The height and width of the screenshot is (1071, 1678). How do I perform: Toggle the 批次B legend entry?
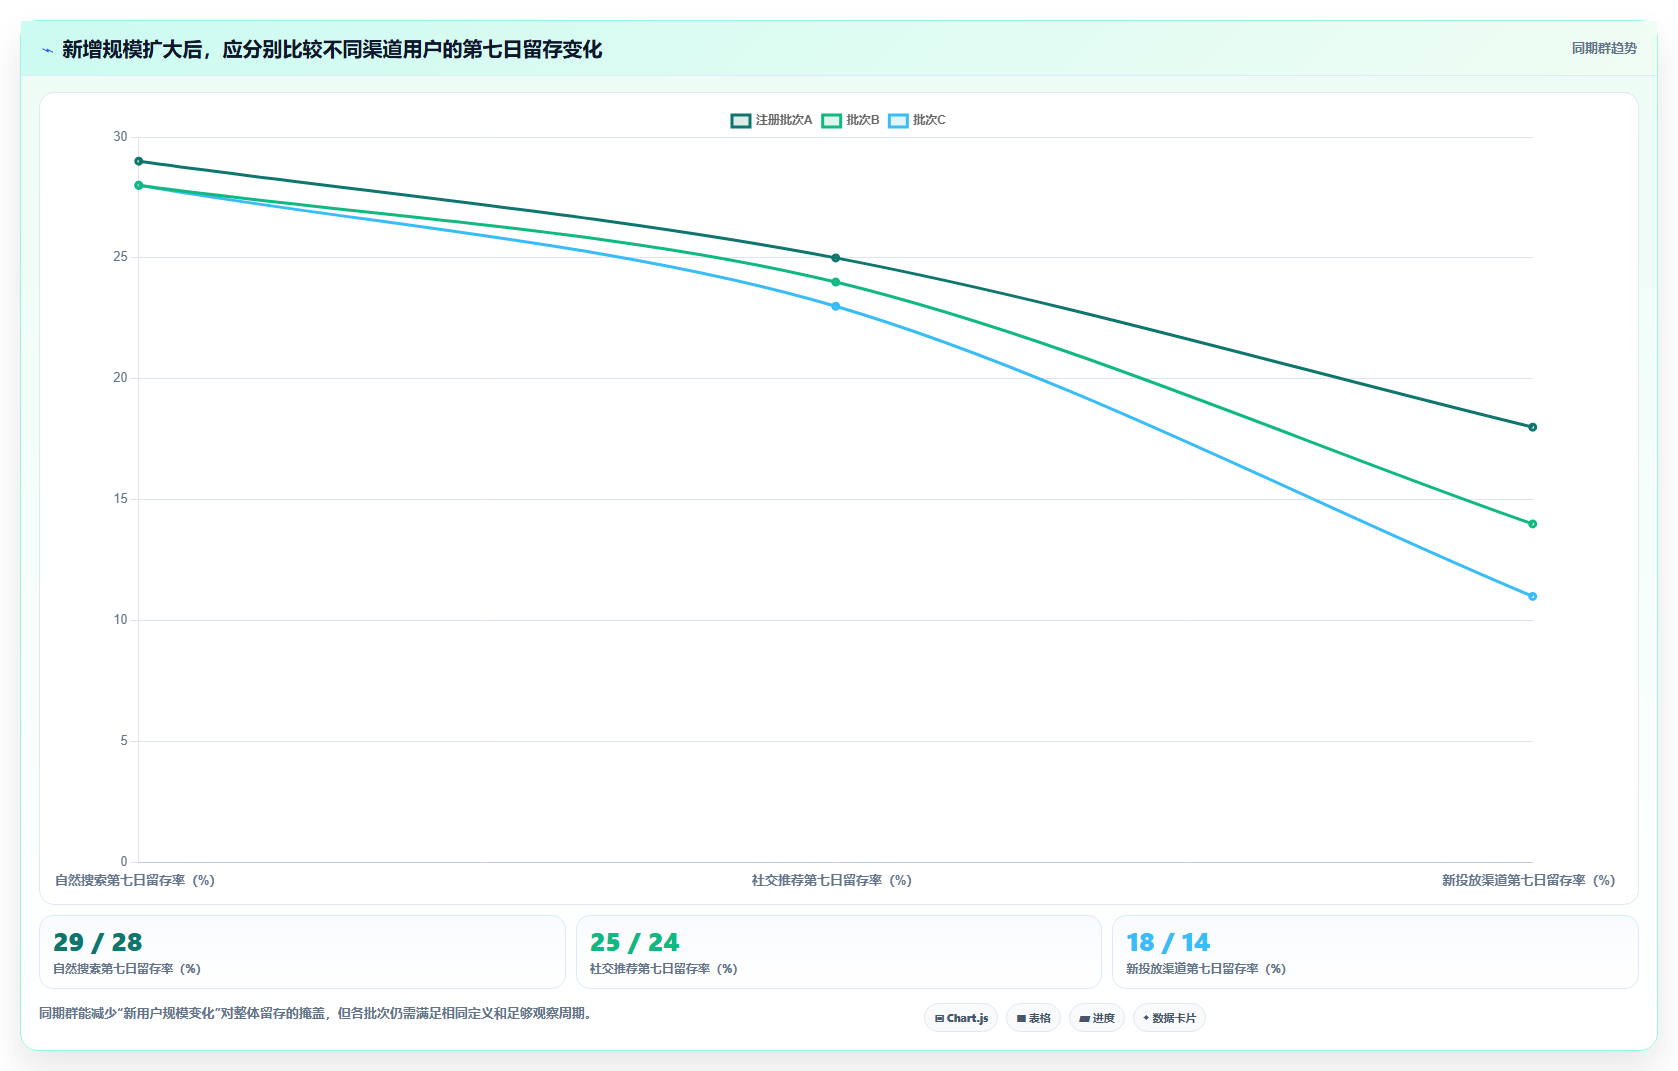[x=850, y=120]
